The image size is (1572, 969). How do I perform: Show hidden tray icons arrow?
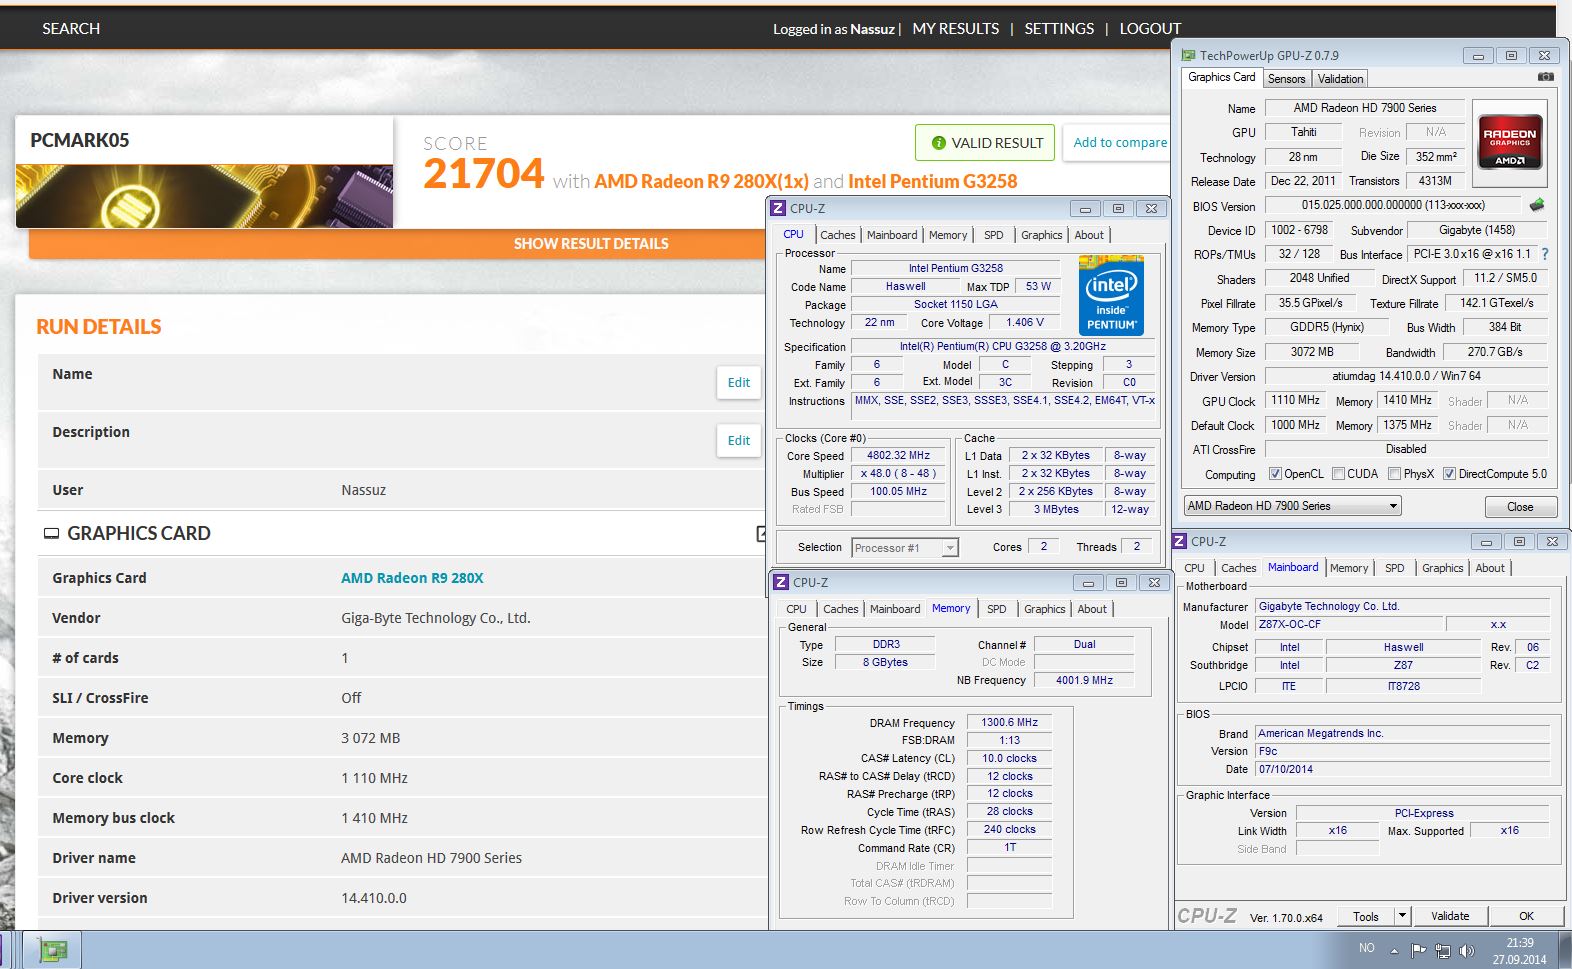(x=1394, y=950)
